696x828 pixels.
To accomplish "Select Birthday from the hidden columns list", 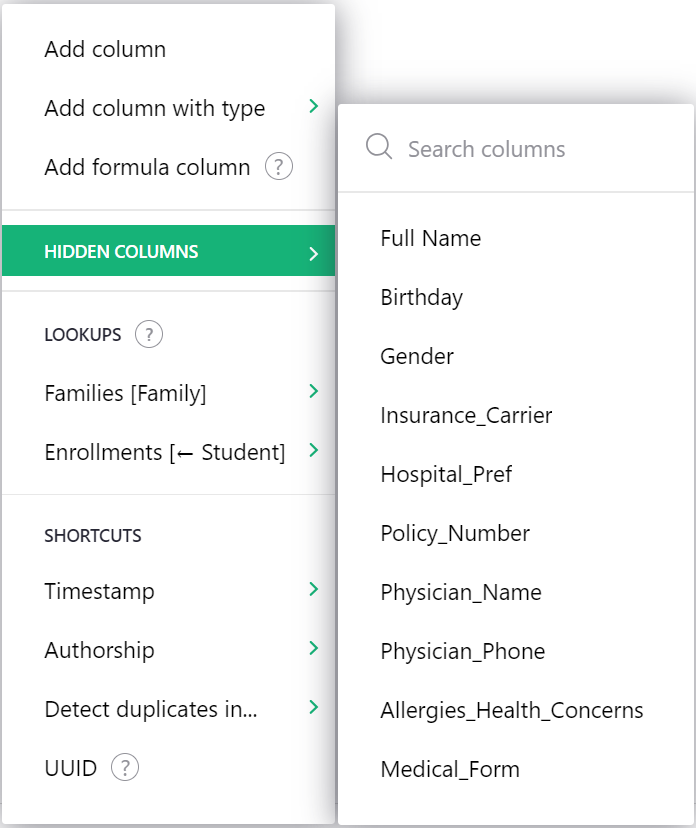I will [x=420, y=297].
